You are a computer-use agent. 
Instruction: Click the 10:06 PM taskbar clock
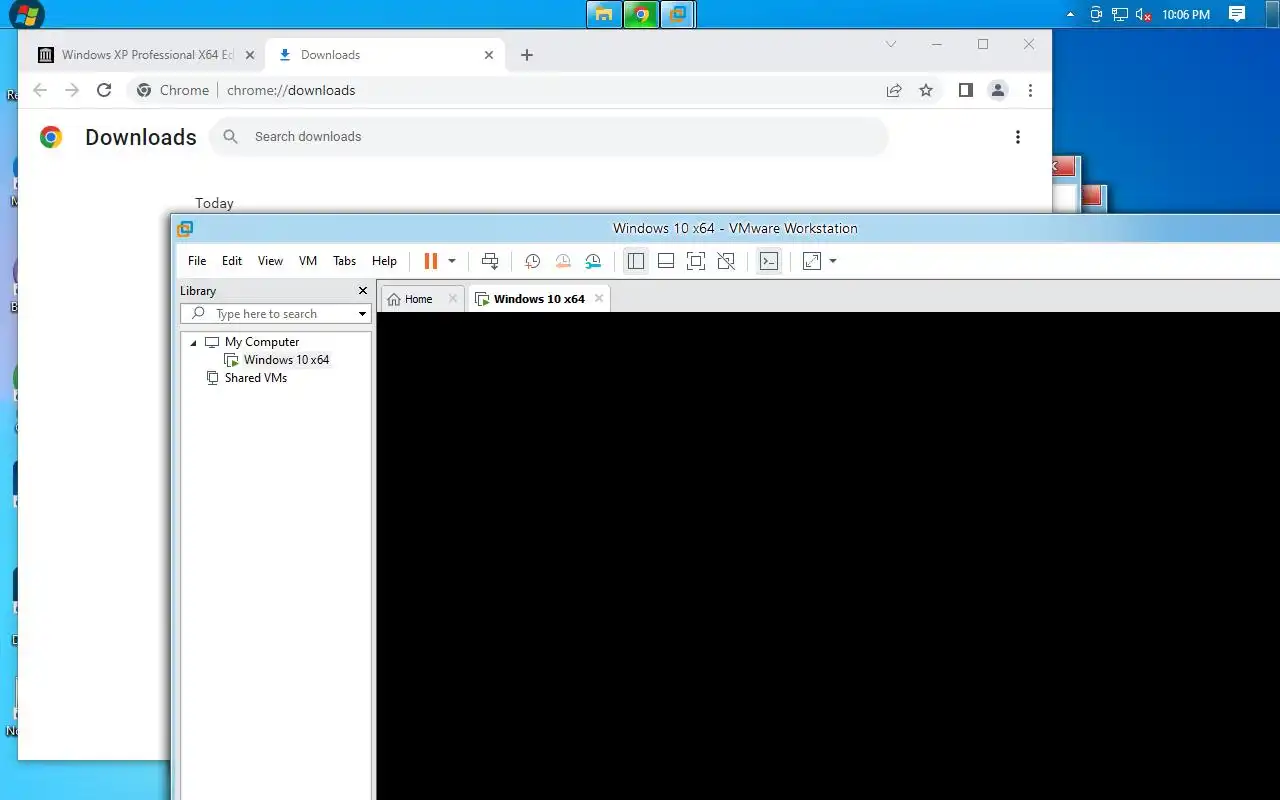click(1186, 15)
